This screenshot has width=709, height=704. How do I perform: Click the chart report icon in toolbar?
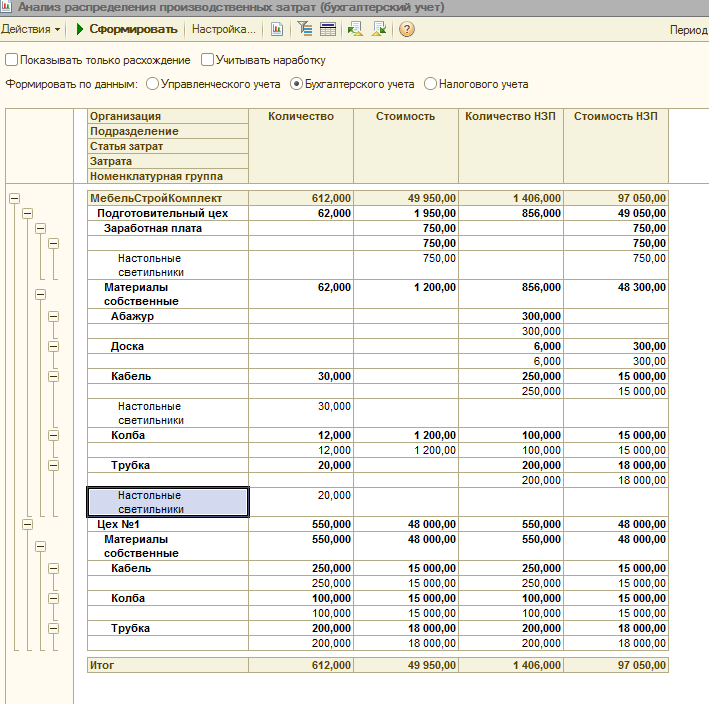pos(277,29)
